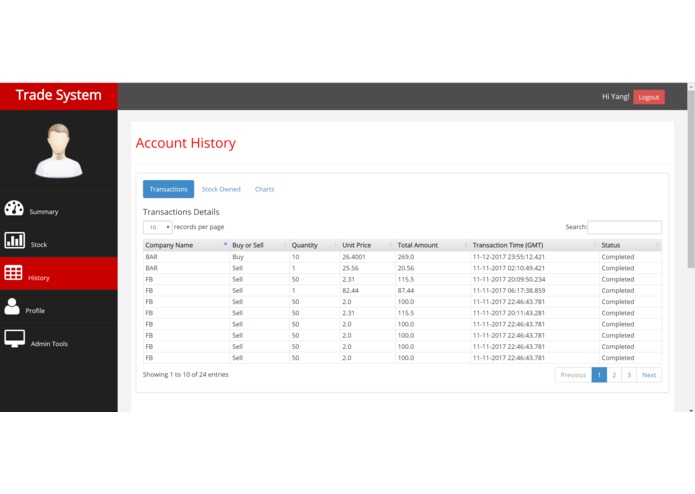
Task: Open the records per page dropdown
Action: coord(157,227)
